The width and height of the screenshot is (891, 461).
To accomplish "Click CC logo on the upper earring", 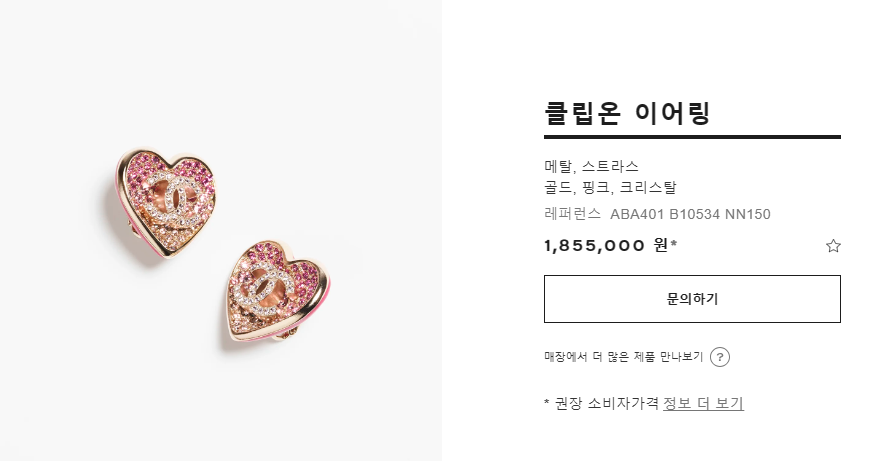I will (180, 200).
